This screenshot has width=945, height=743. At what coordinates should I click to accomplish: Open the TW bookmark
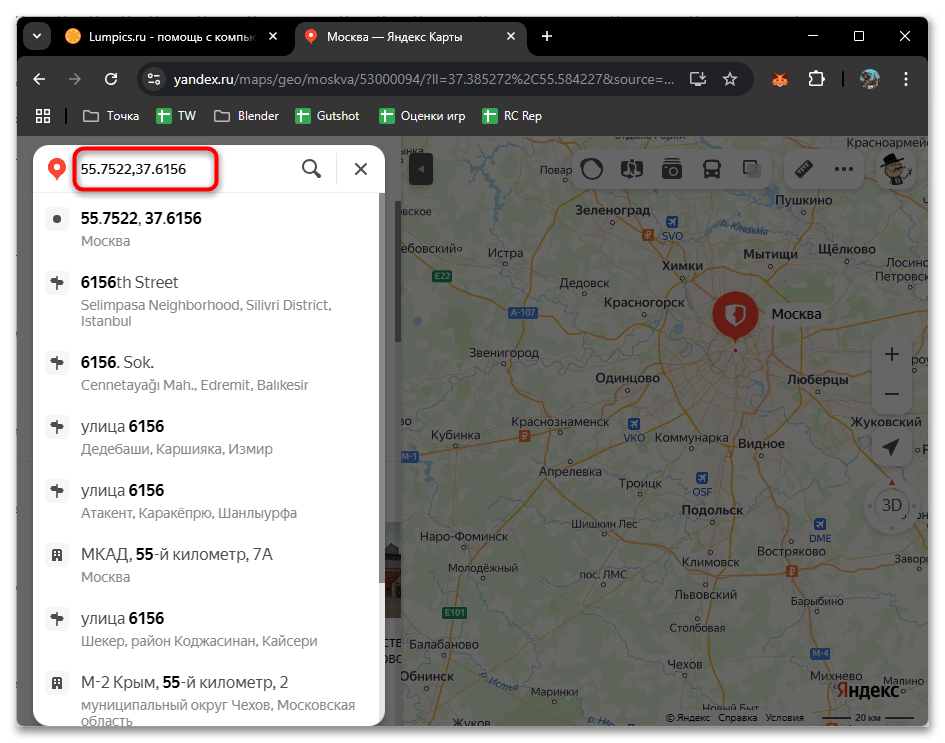[176, 116]
